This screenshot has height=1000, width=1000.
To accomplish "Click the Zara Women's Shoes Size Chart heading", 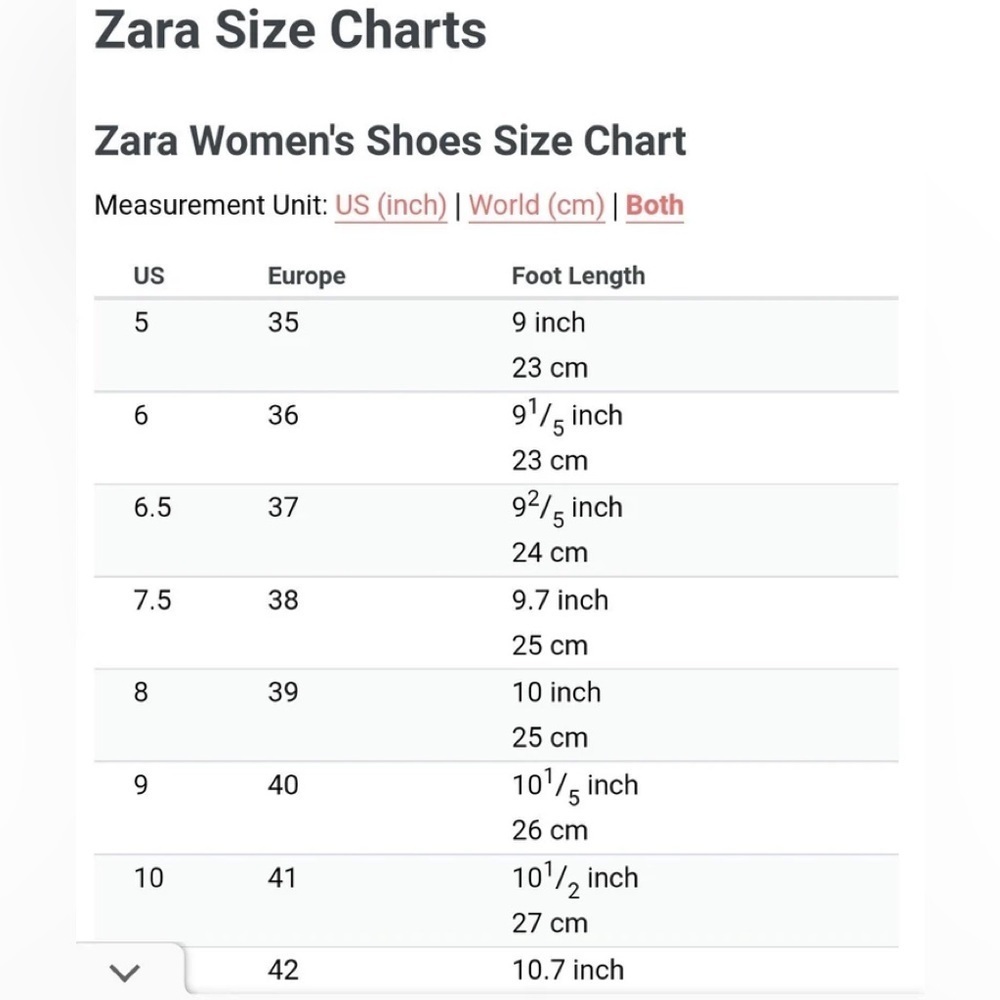I will [390, 140].
